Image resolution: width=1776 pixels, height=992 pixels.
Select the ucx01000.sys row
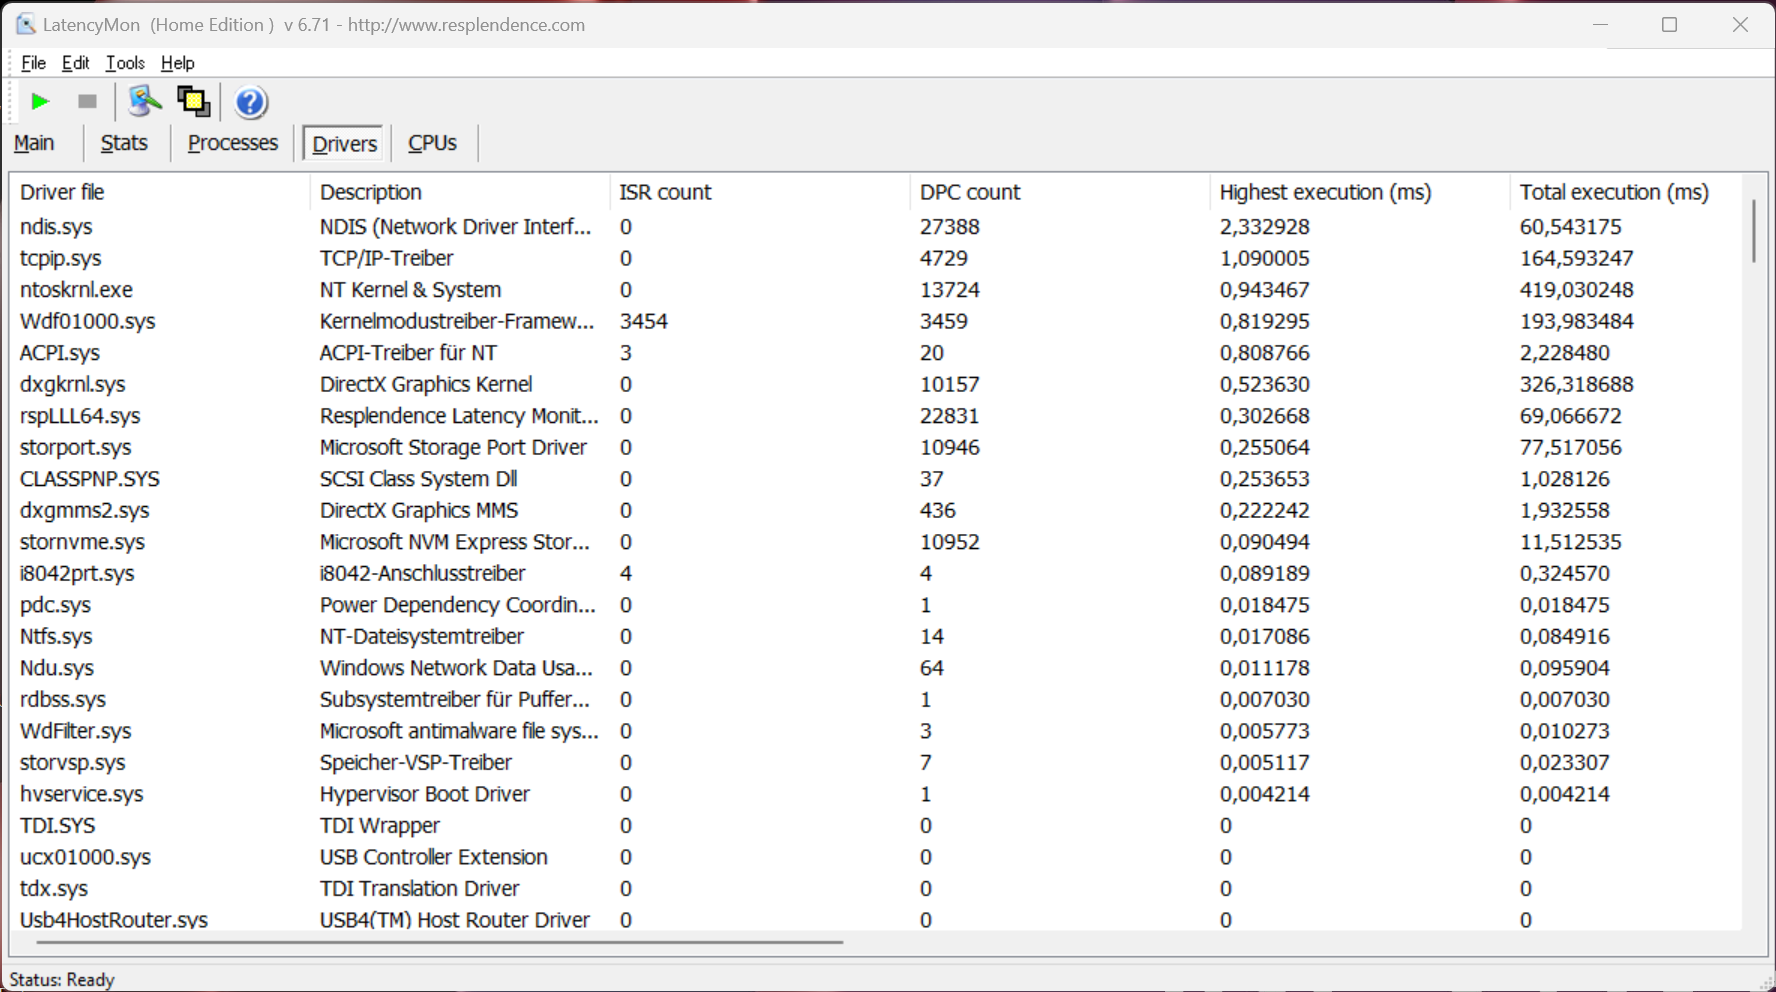[x=876, y=857]
